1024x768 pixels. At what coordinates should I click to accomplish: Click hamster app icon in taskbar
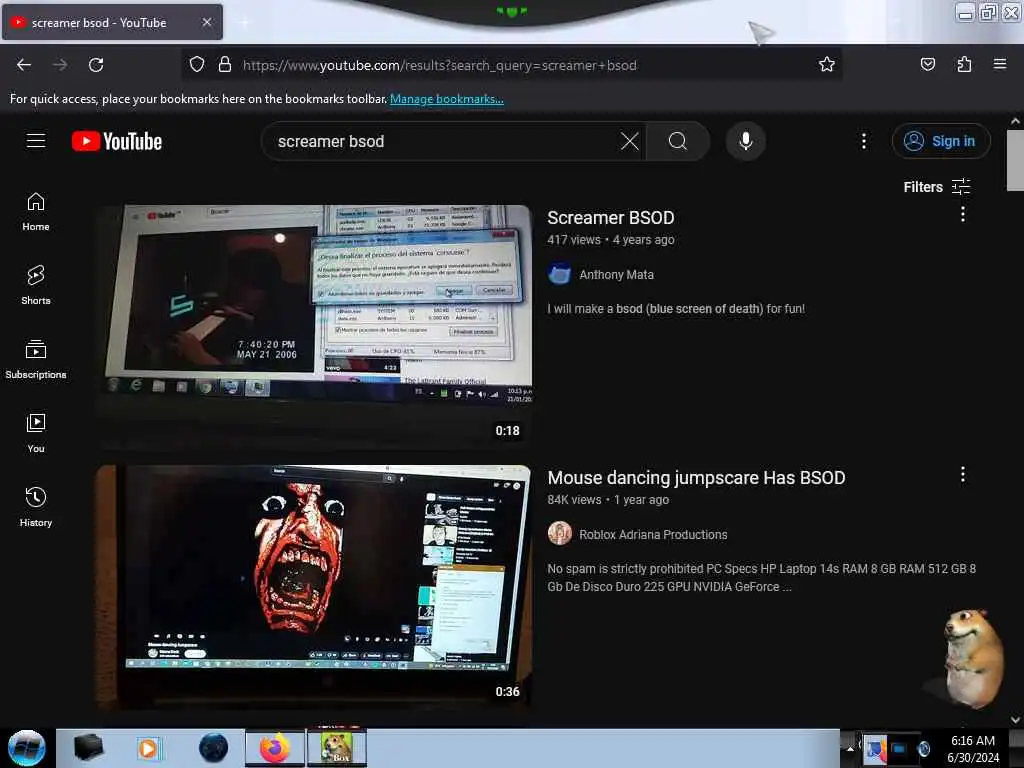click(337, 748)
